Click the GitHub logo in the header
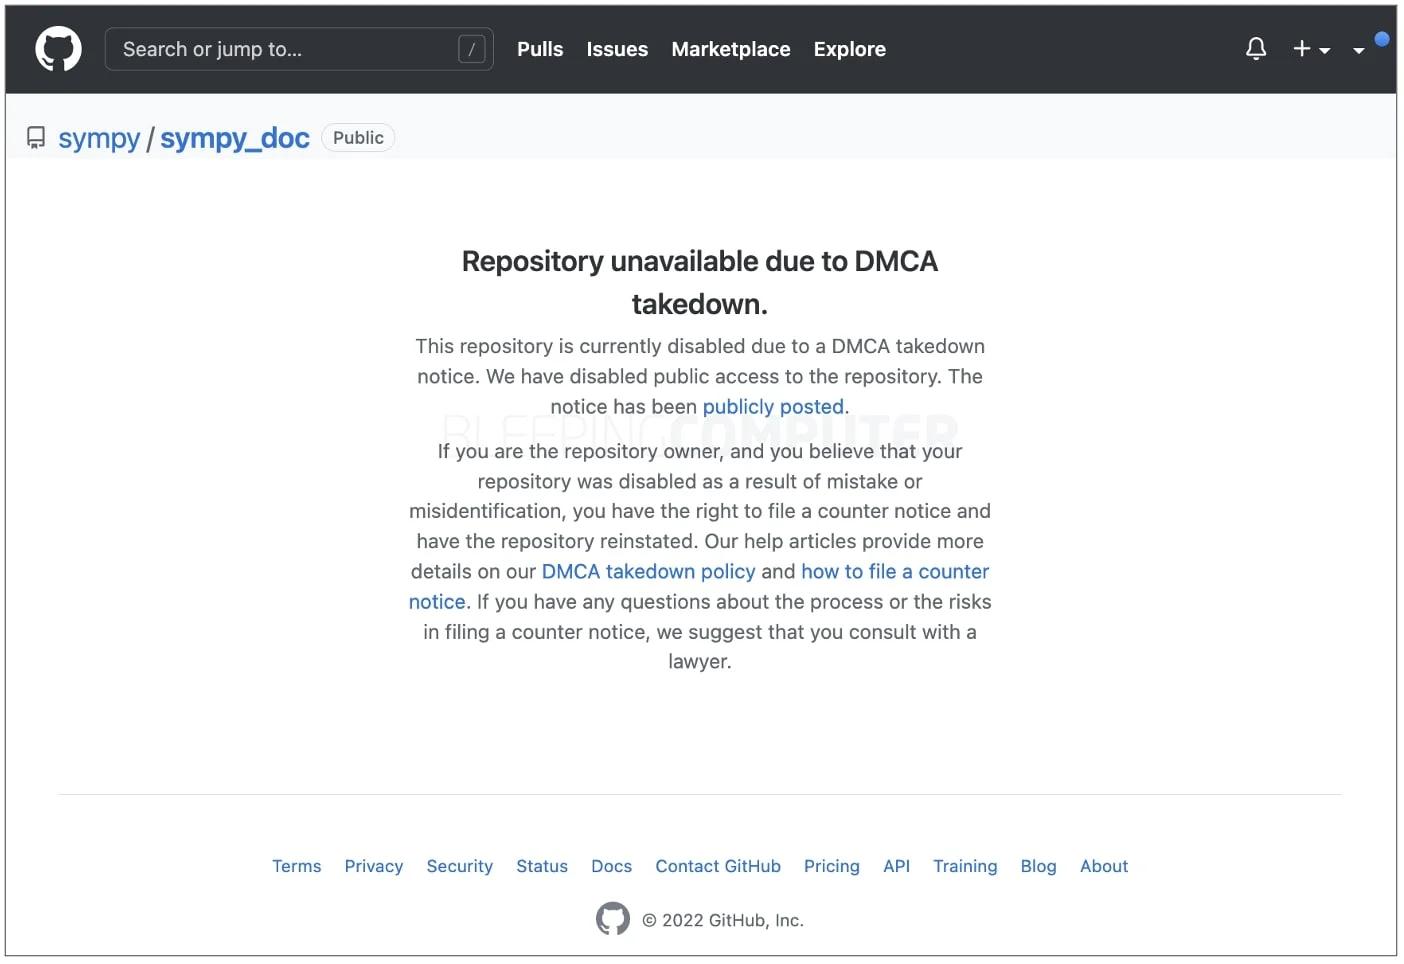 [57, 48]
